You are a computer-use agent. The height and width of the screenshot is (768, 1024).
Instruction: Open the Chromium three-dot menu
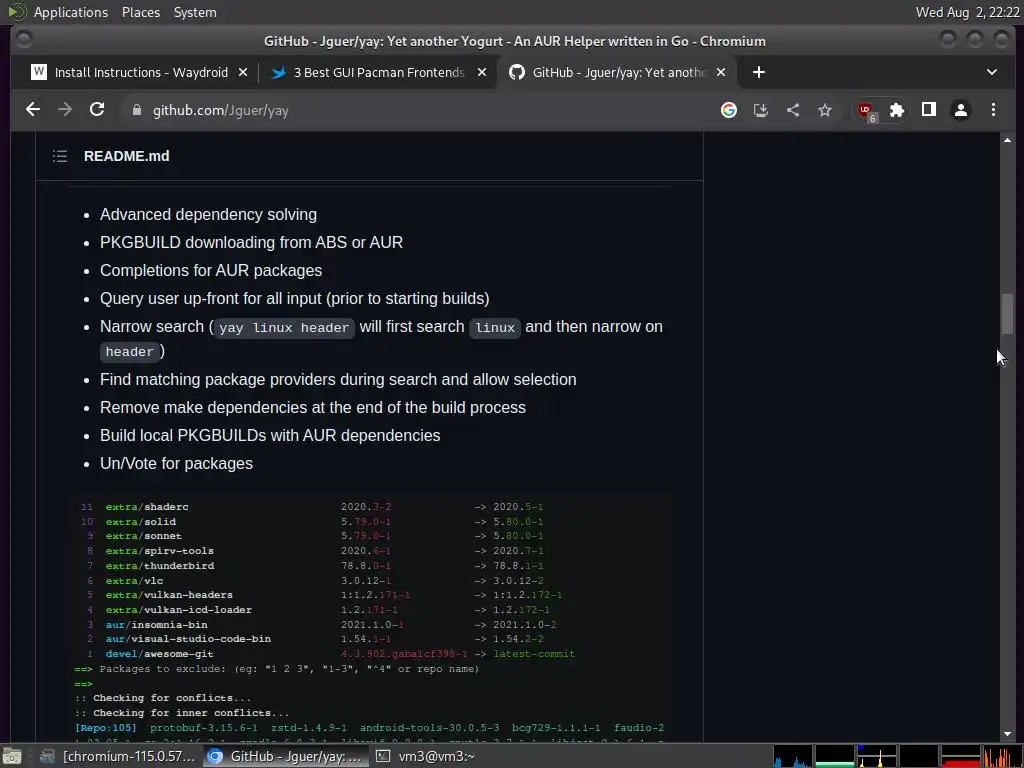coord(993,110)
